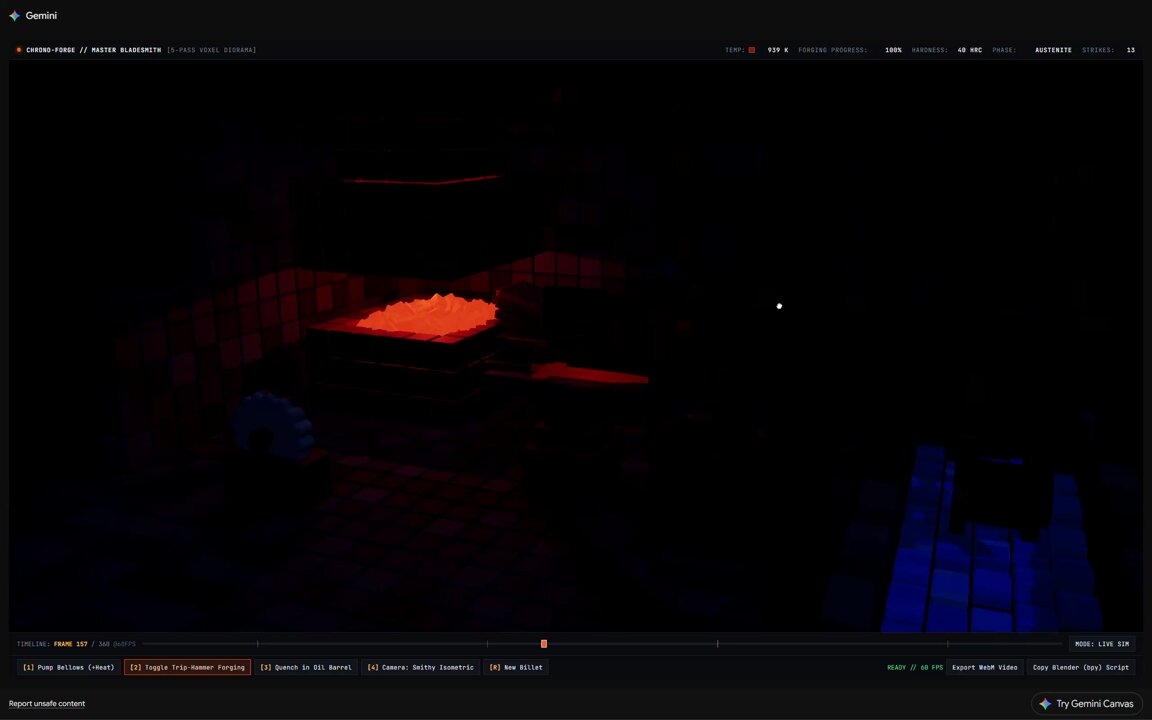Toggle Trip-Hammer Forging mode
1152x720 pixels.
[x=187, y=667]
